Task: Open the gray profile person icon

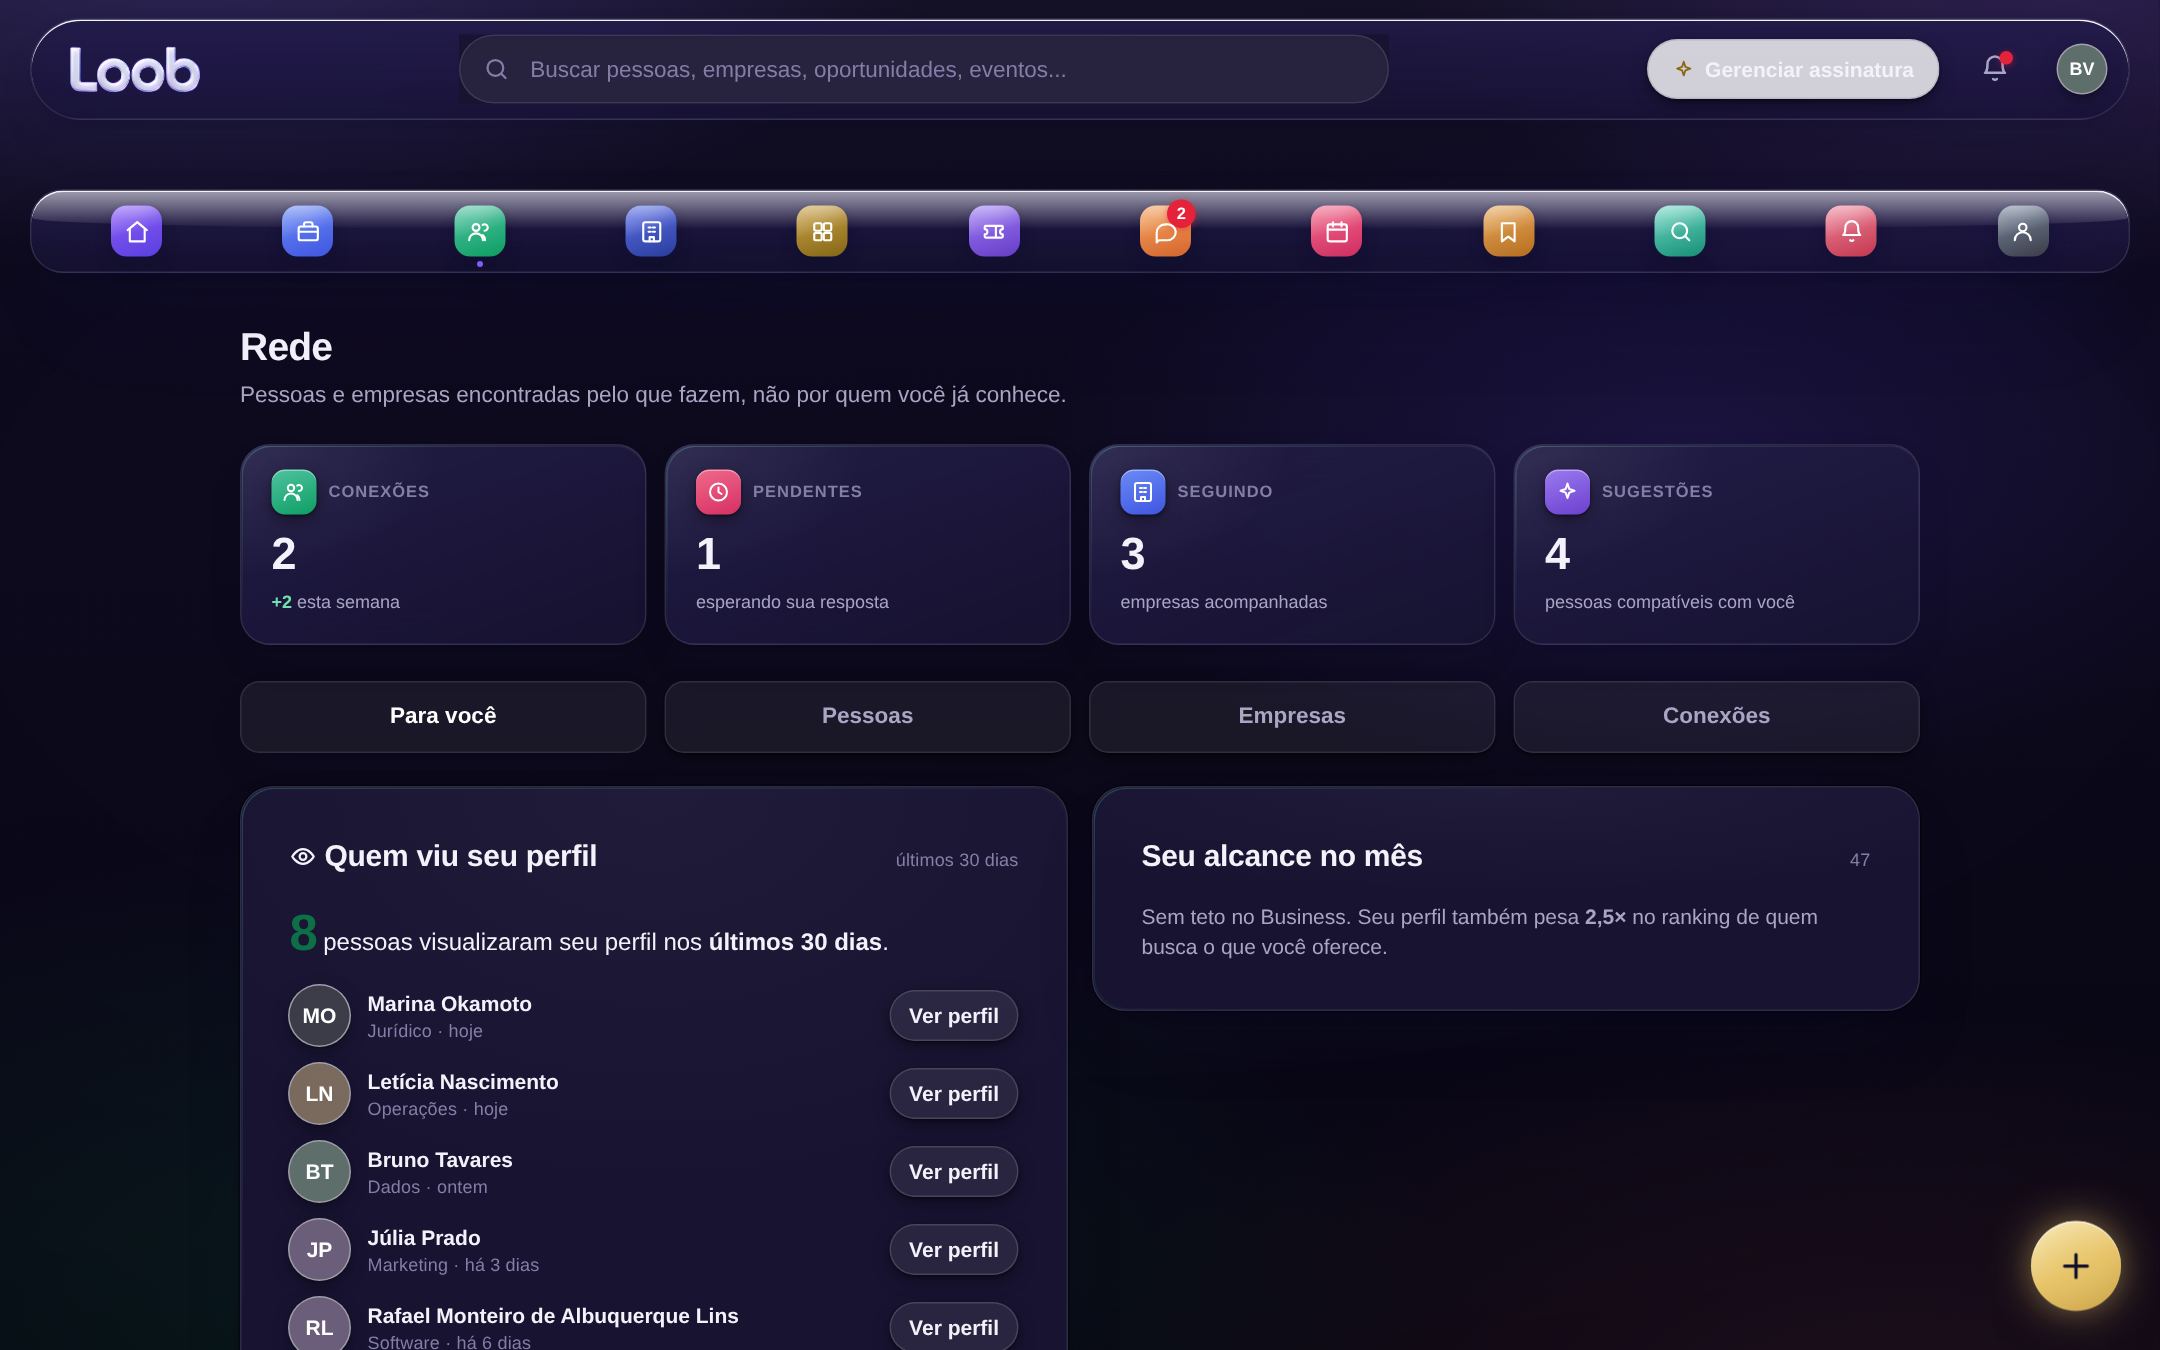Action: (x=2022, y=231)
